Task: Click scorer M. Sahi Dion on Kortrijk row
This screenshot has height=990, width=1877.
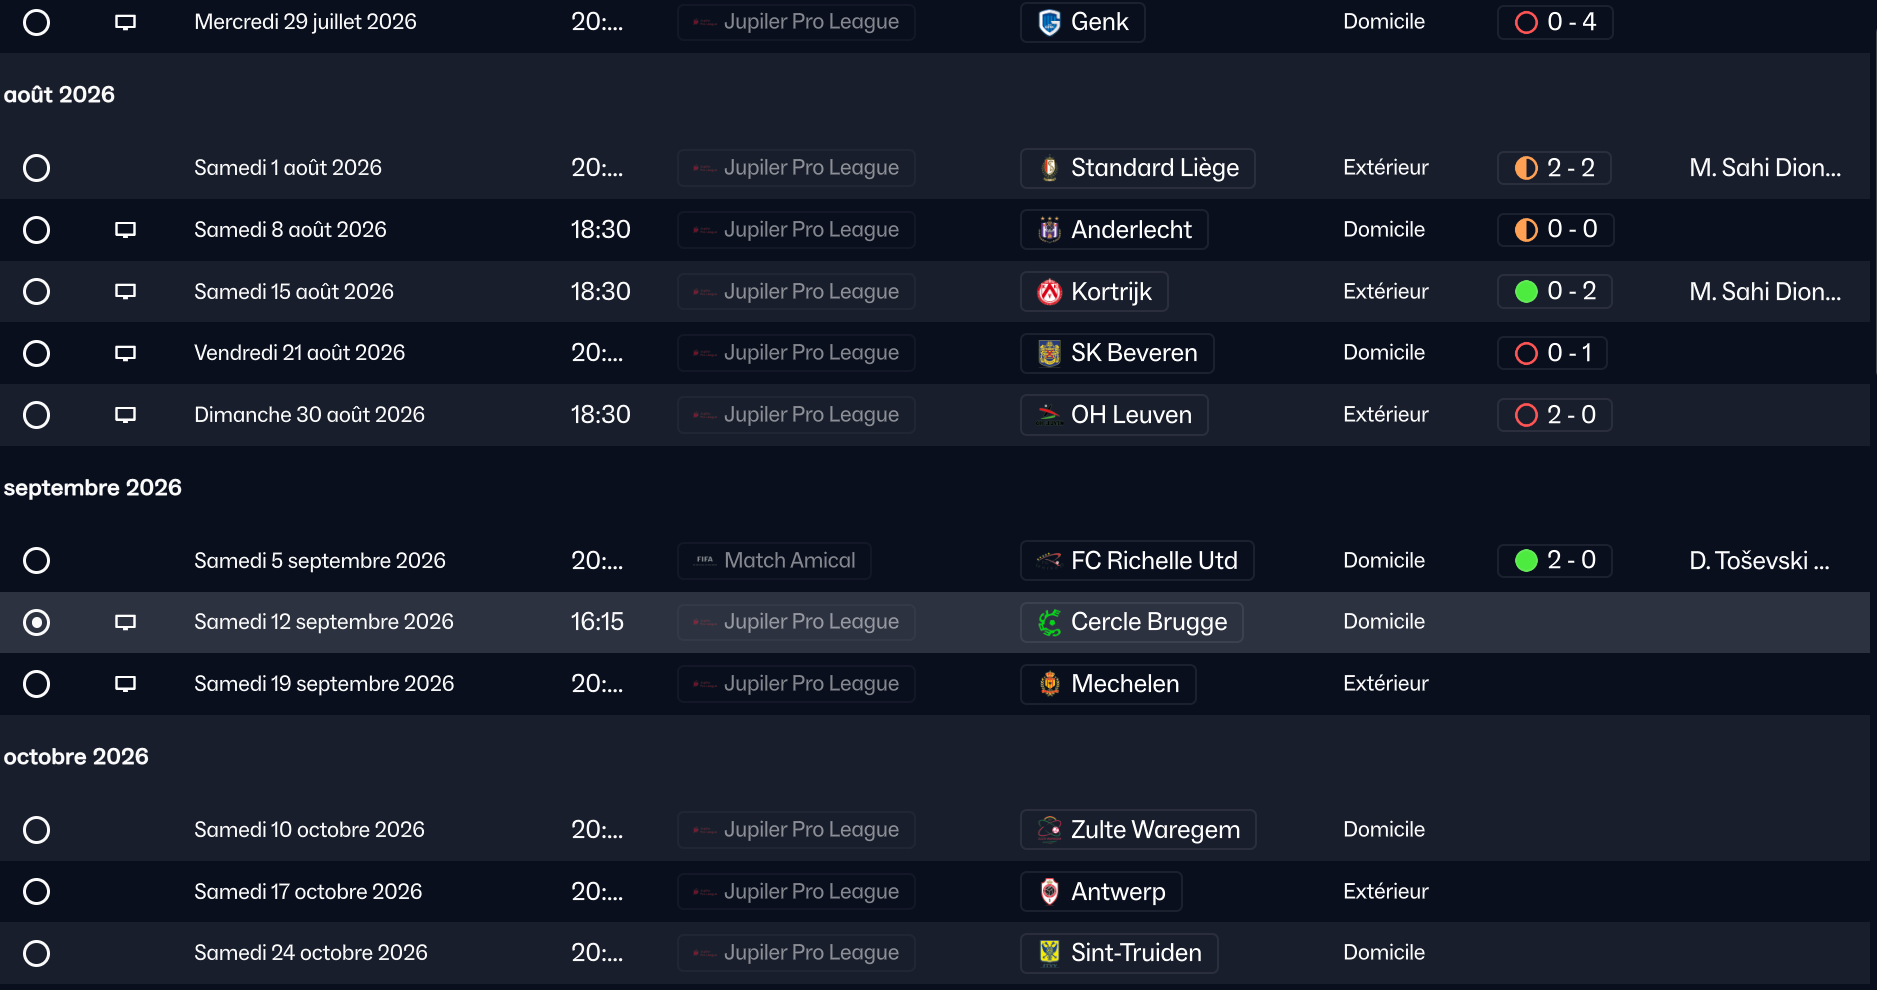Action: pyautogui.click(x=1764, y=292)
